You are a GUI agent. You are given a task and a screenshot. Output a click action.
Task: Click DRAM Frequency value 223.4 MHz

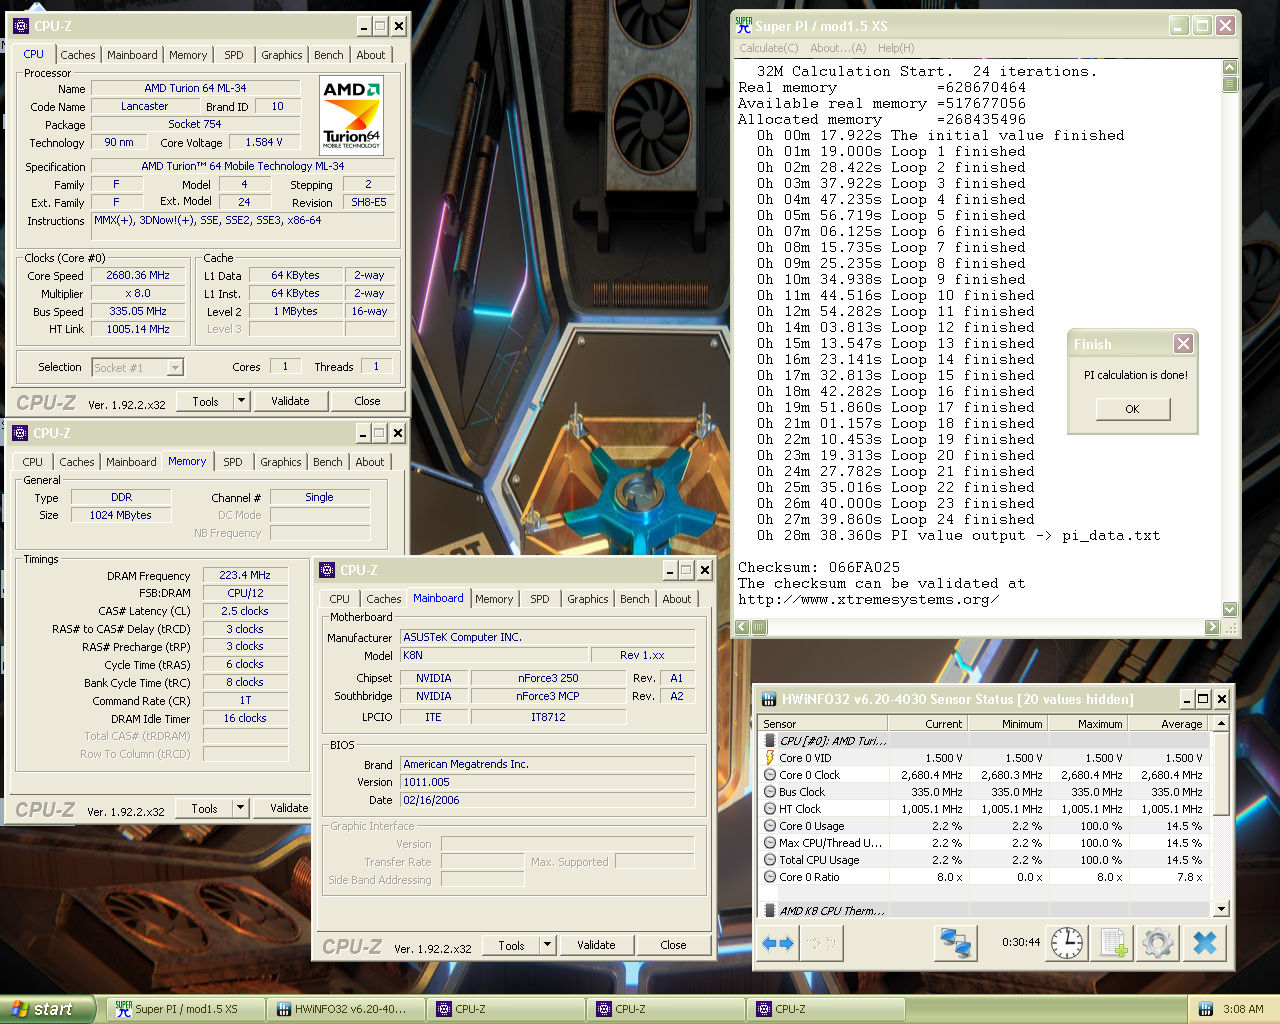tap(245, 576)
